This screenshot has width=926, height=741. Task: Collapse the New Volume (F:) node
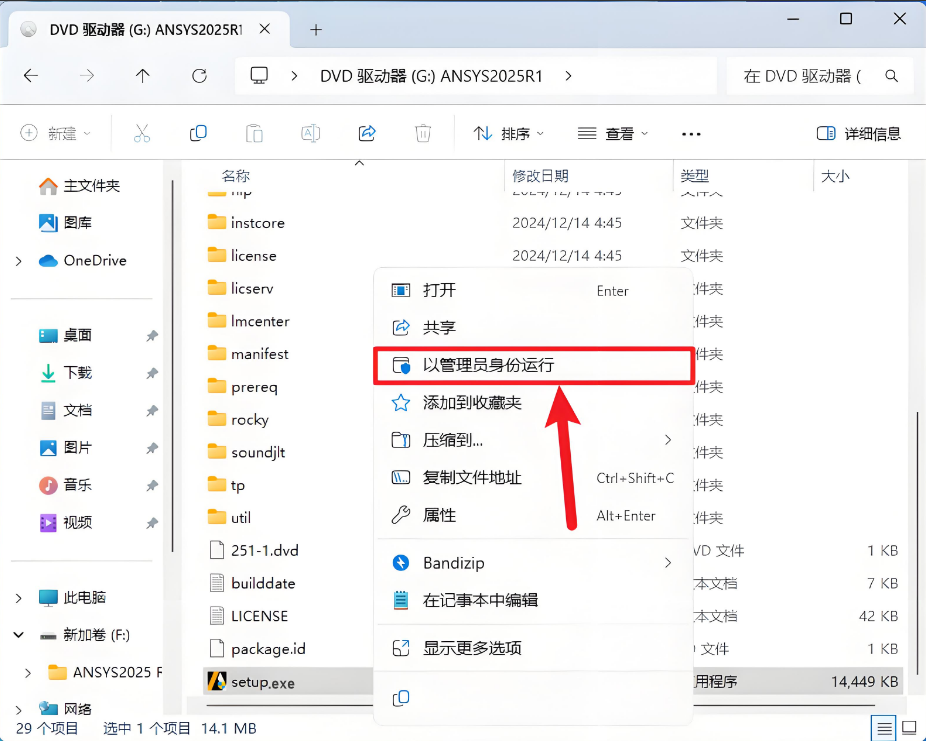pyautogui.click(x=19, y=635)
